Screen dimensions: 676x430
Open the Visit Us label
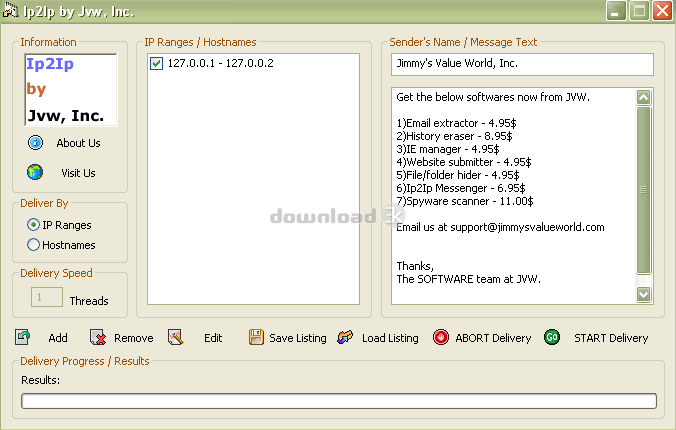[78, 173]
